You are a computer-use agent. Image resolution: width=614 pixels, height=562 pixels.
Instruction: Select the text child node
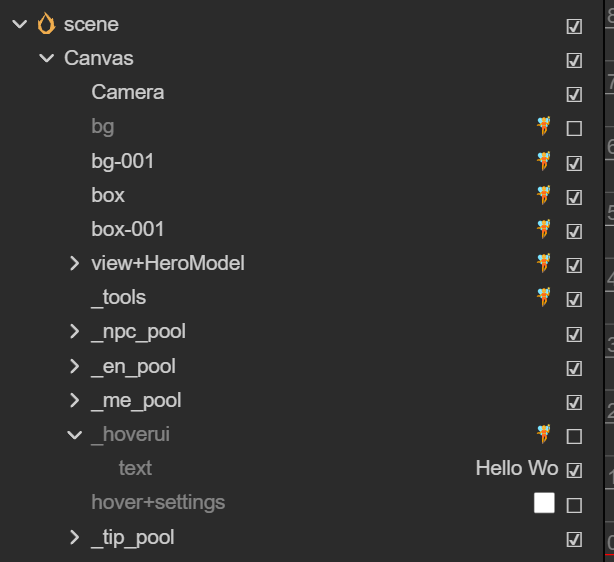coord(135,468)
